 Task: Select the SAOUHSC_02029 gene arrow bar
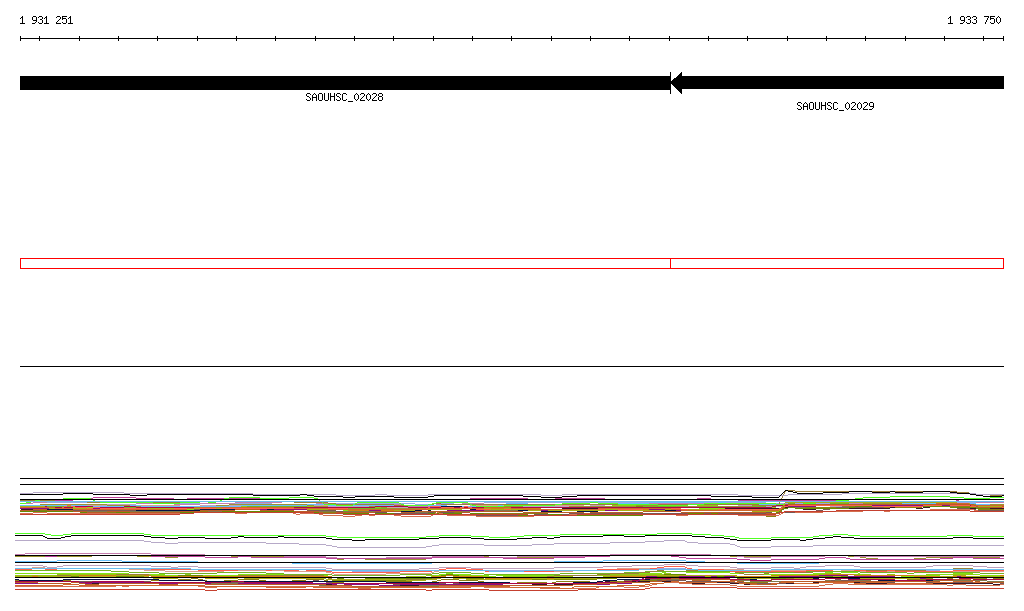(x=837, y=83)
